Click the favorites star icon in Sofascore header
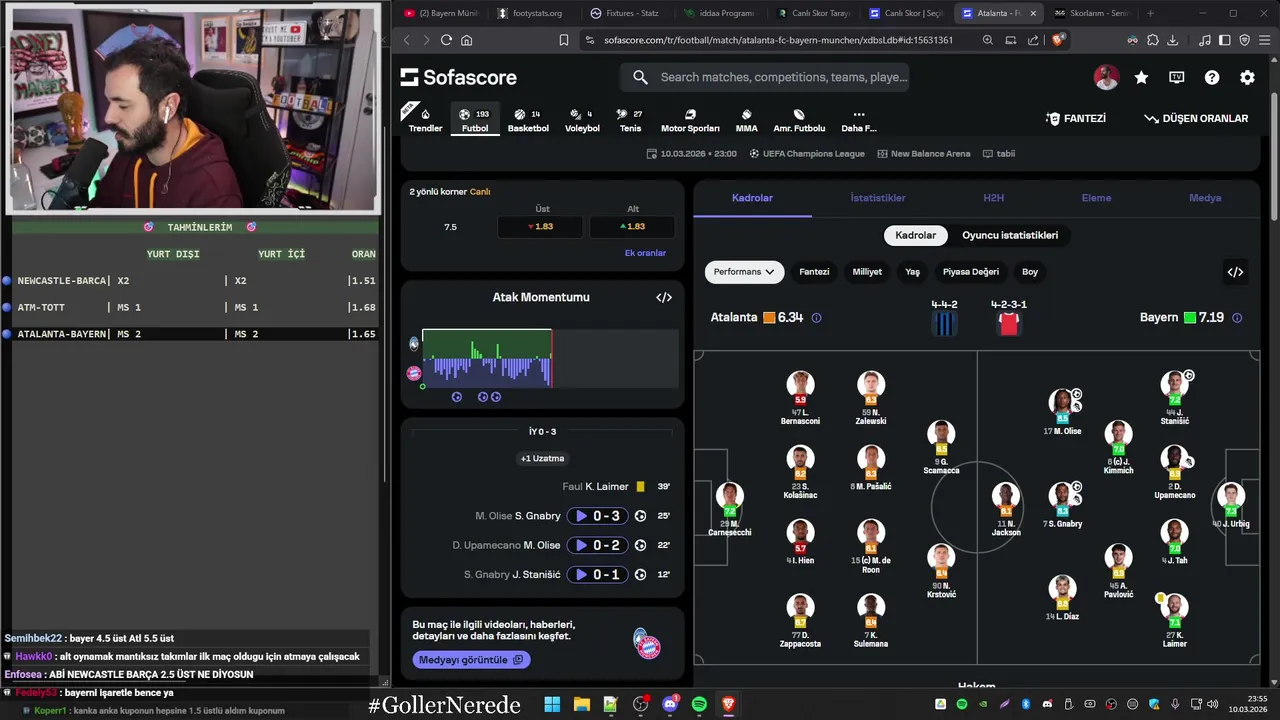 [x=1141, y=77]
